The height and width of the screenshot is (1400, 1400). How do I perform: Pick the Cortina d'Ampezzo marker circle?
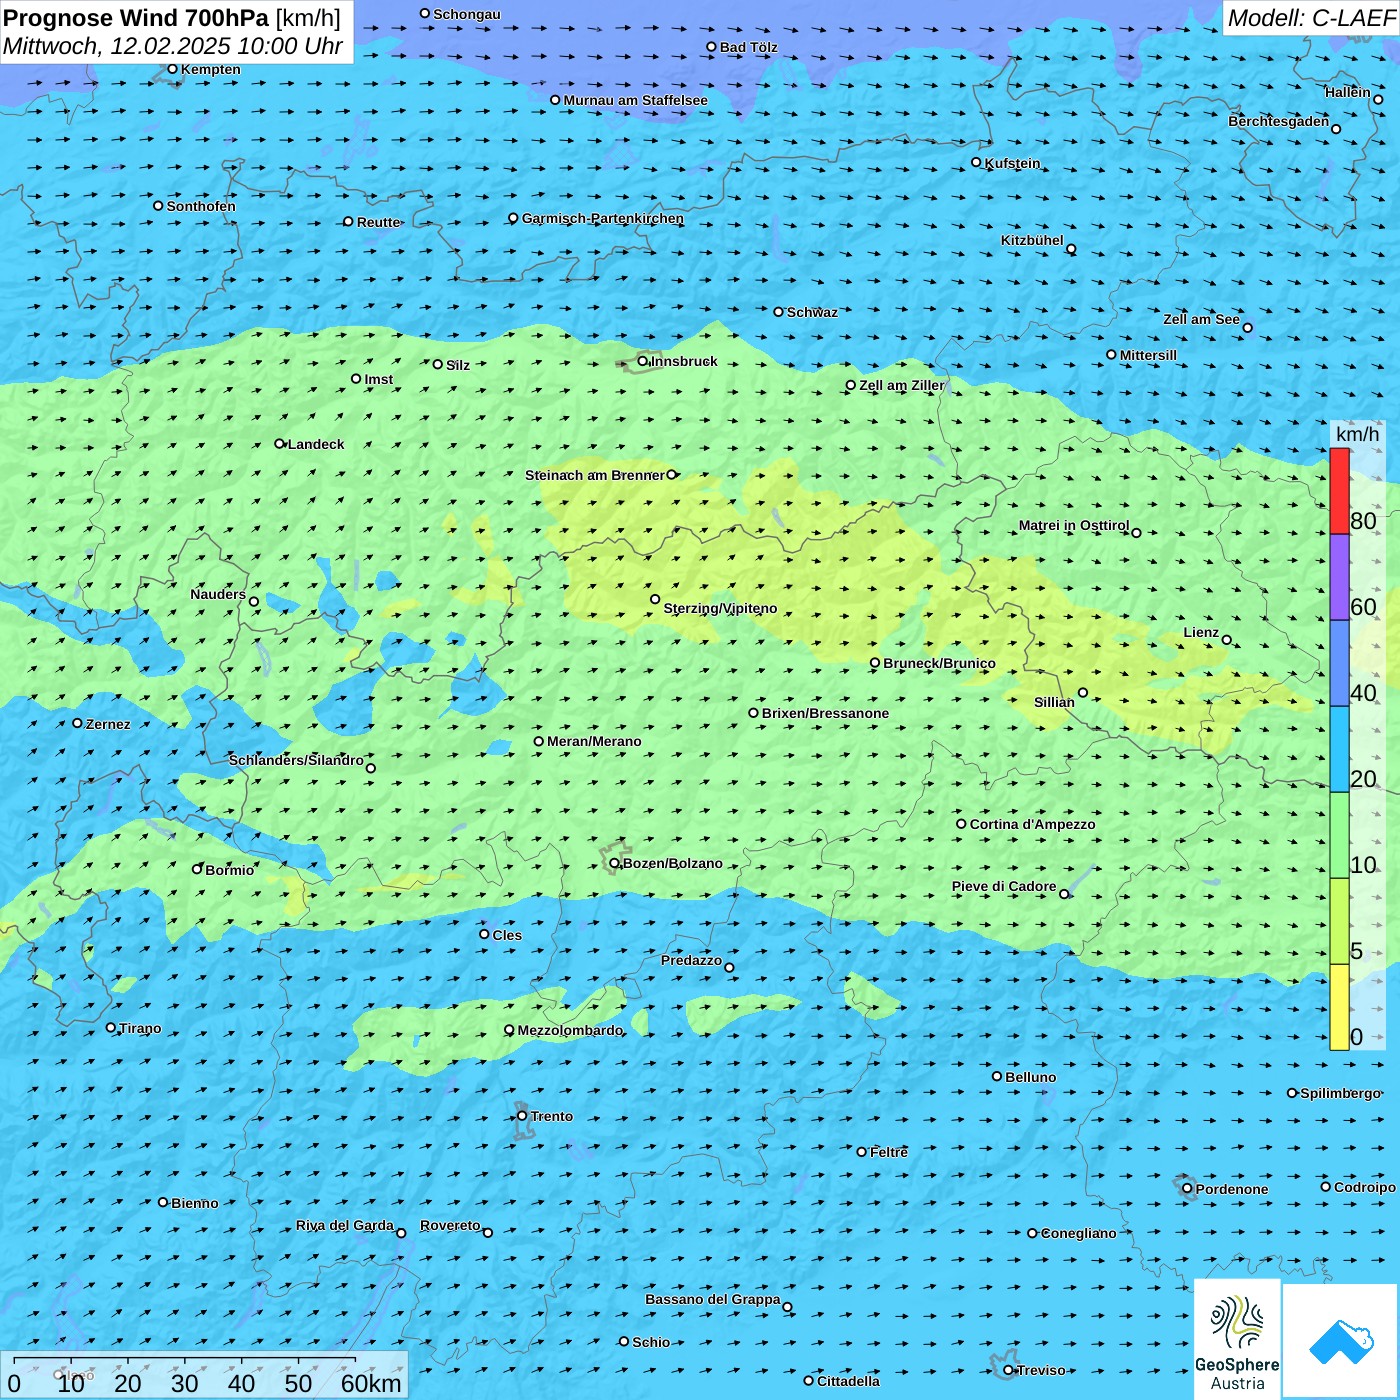[x=962, y=824]
